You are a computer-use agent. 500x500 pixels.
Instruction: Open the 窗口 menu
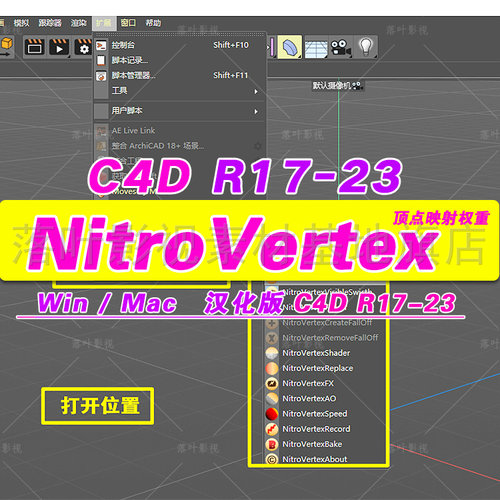click(x=128, y=23)
